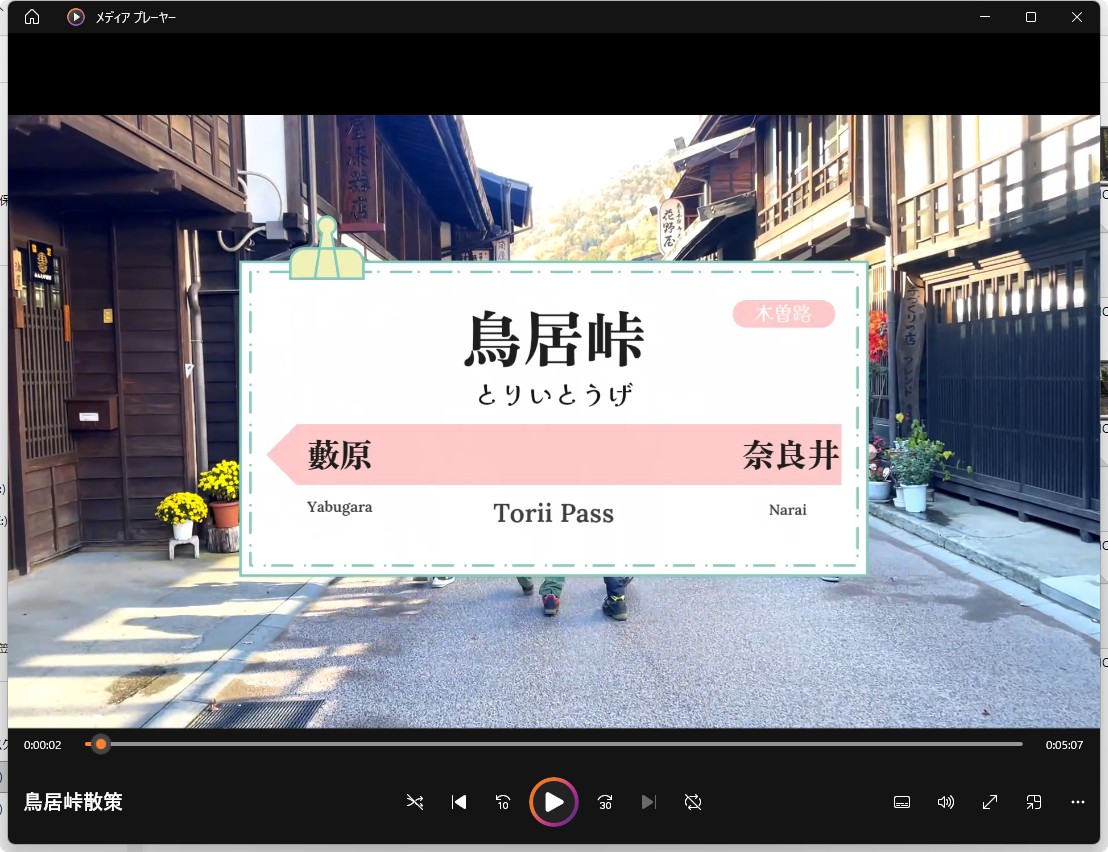Jump to the previous item
Viewport: 1108px width, 852px height.
[458, 802]
